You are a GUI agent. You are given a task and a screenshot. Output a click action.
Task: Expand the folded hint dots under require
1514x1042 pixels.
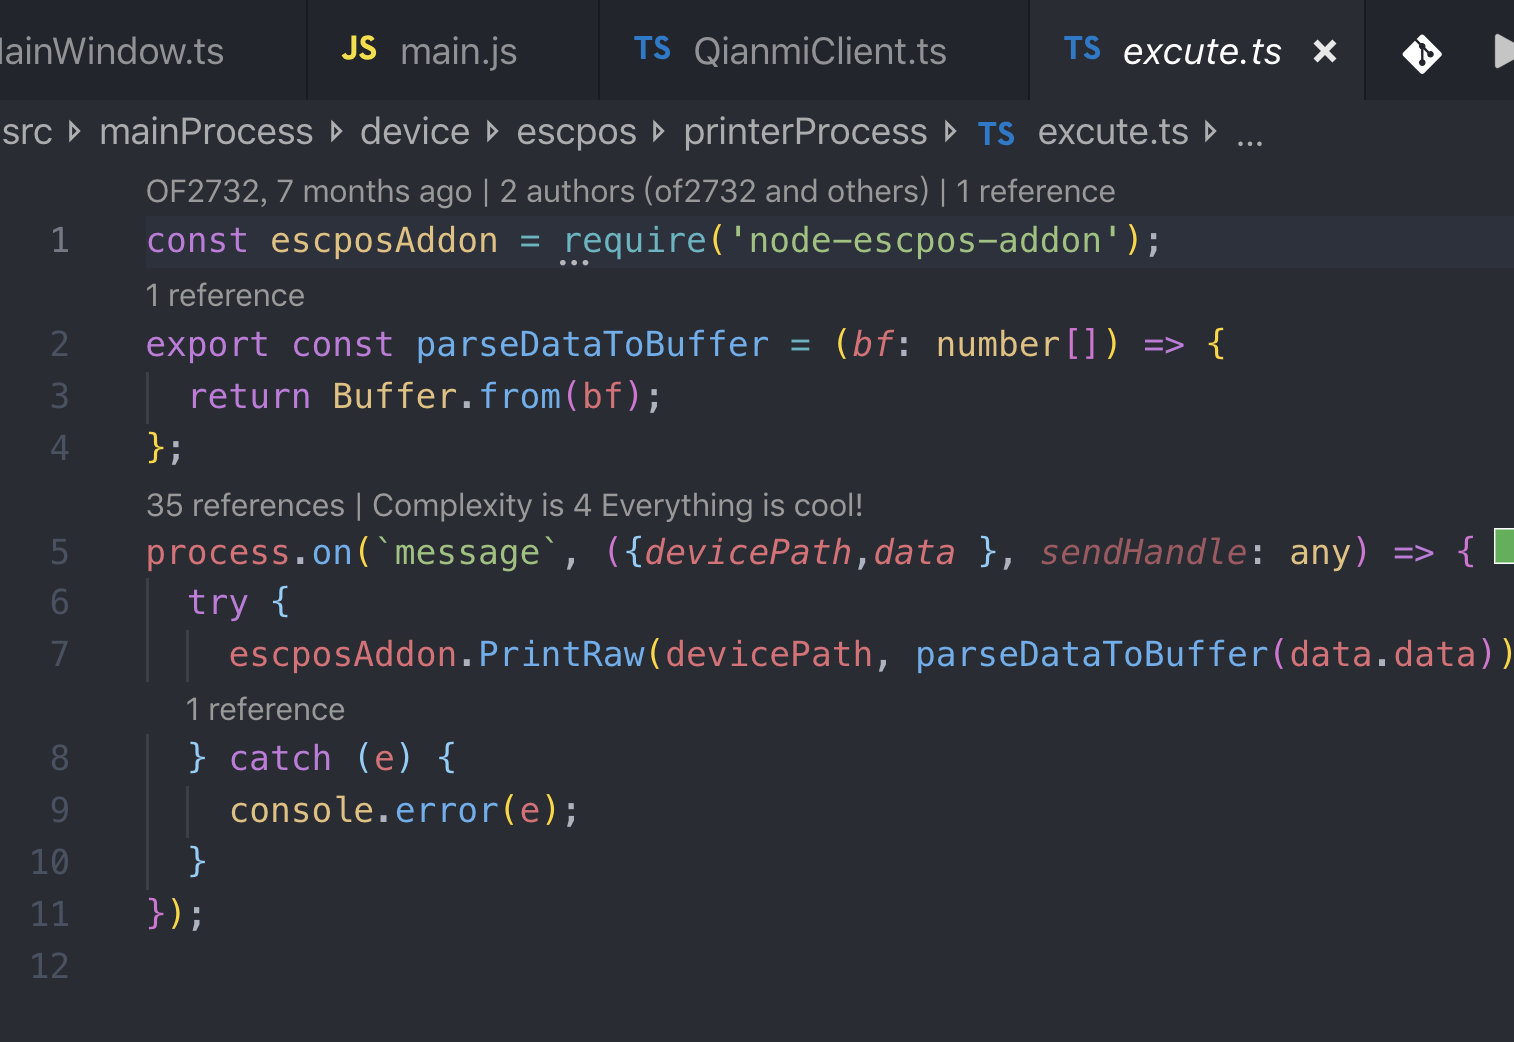(572, 262)
